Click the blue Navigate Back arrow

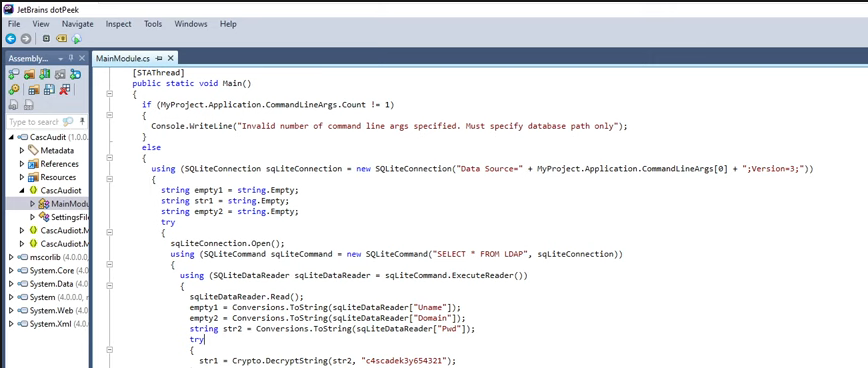tap(11, 39)
